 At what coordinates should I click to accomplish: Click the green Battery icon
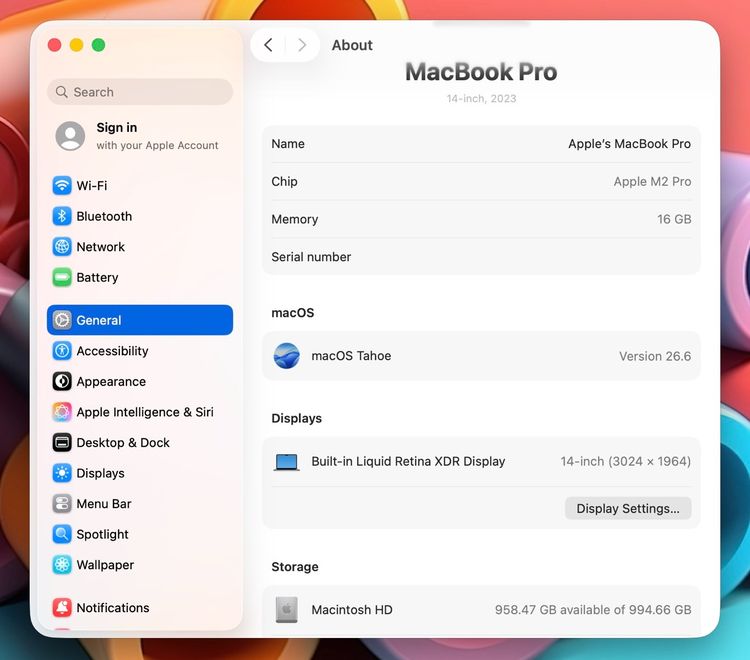(62, 277)
